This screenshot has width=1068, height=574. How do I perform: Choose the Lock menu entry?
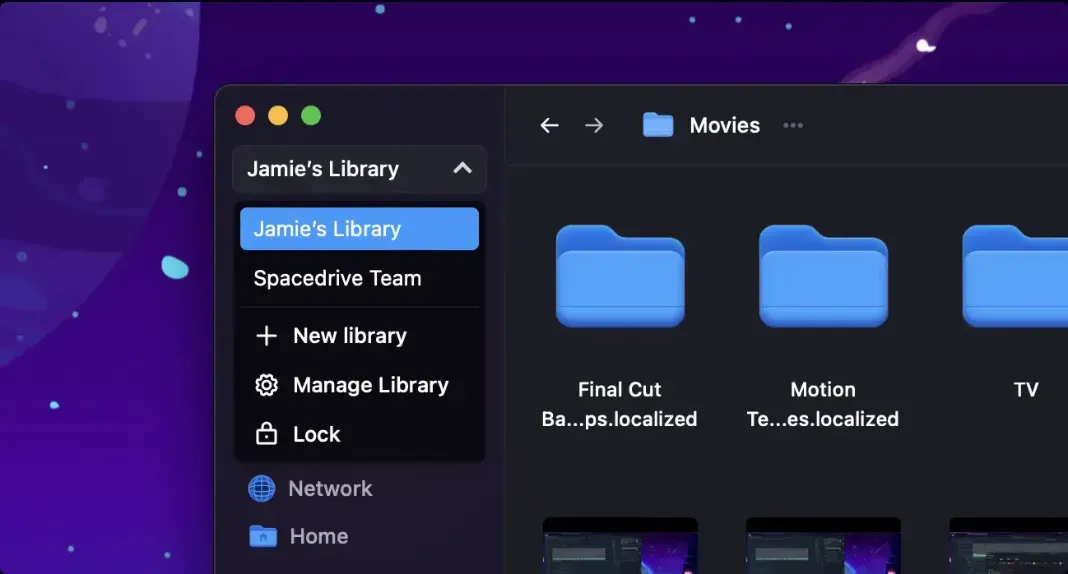(x=360, y=434)
